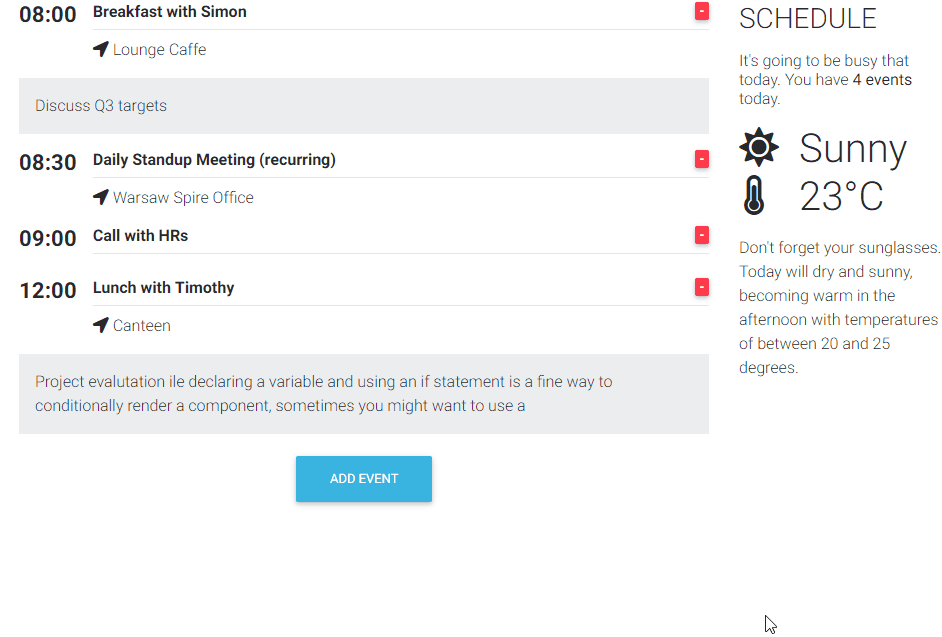Select the Daily Standup Meeting title

point(214,160)
